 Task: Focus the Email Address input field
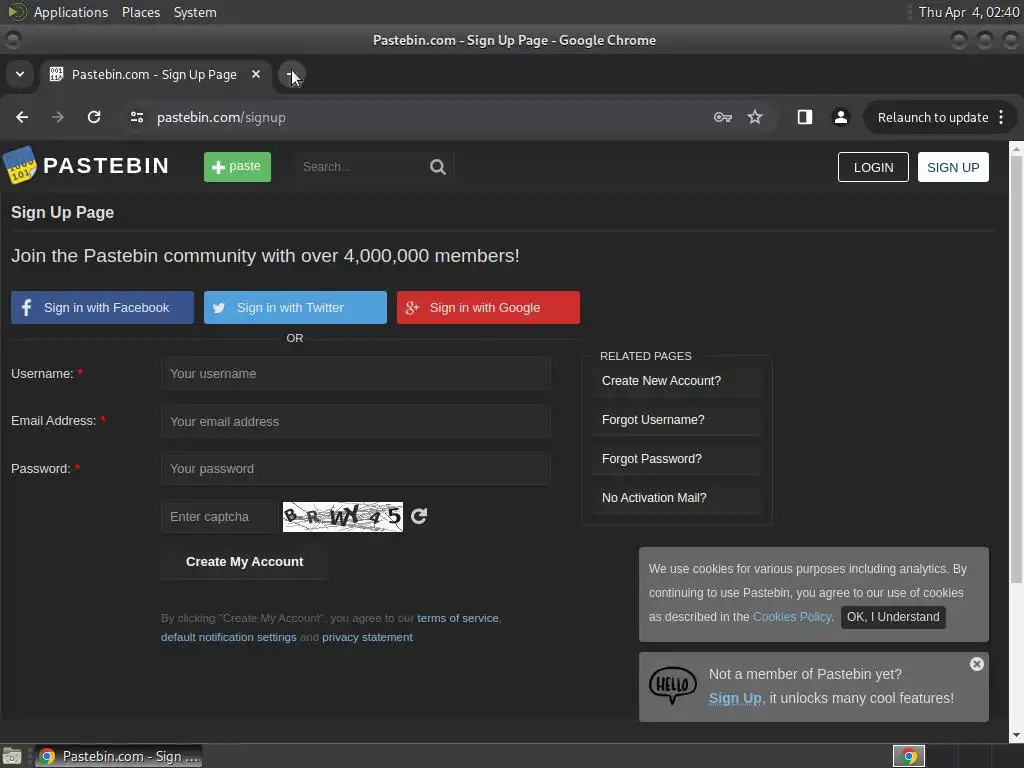click(356, 421)
